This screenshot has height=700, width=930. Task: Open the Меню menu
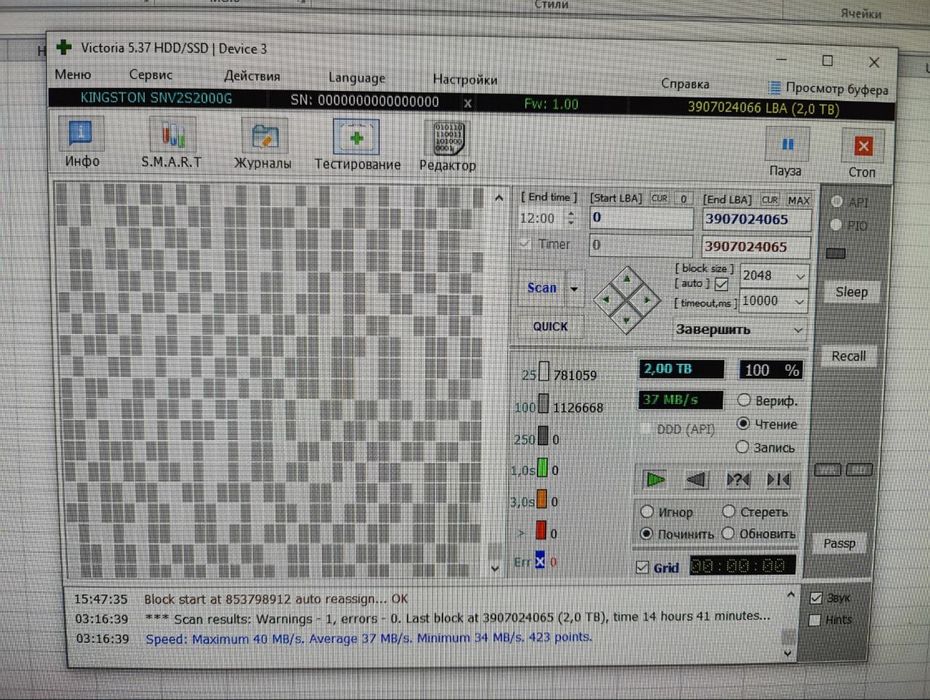(73, 74)
